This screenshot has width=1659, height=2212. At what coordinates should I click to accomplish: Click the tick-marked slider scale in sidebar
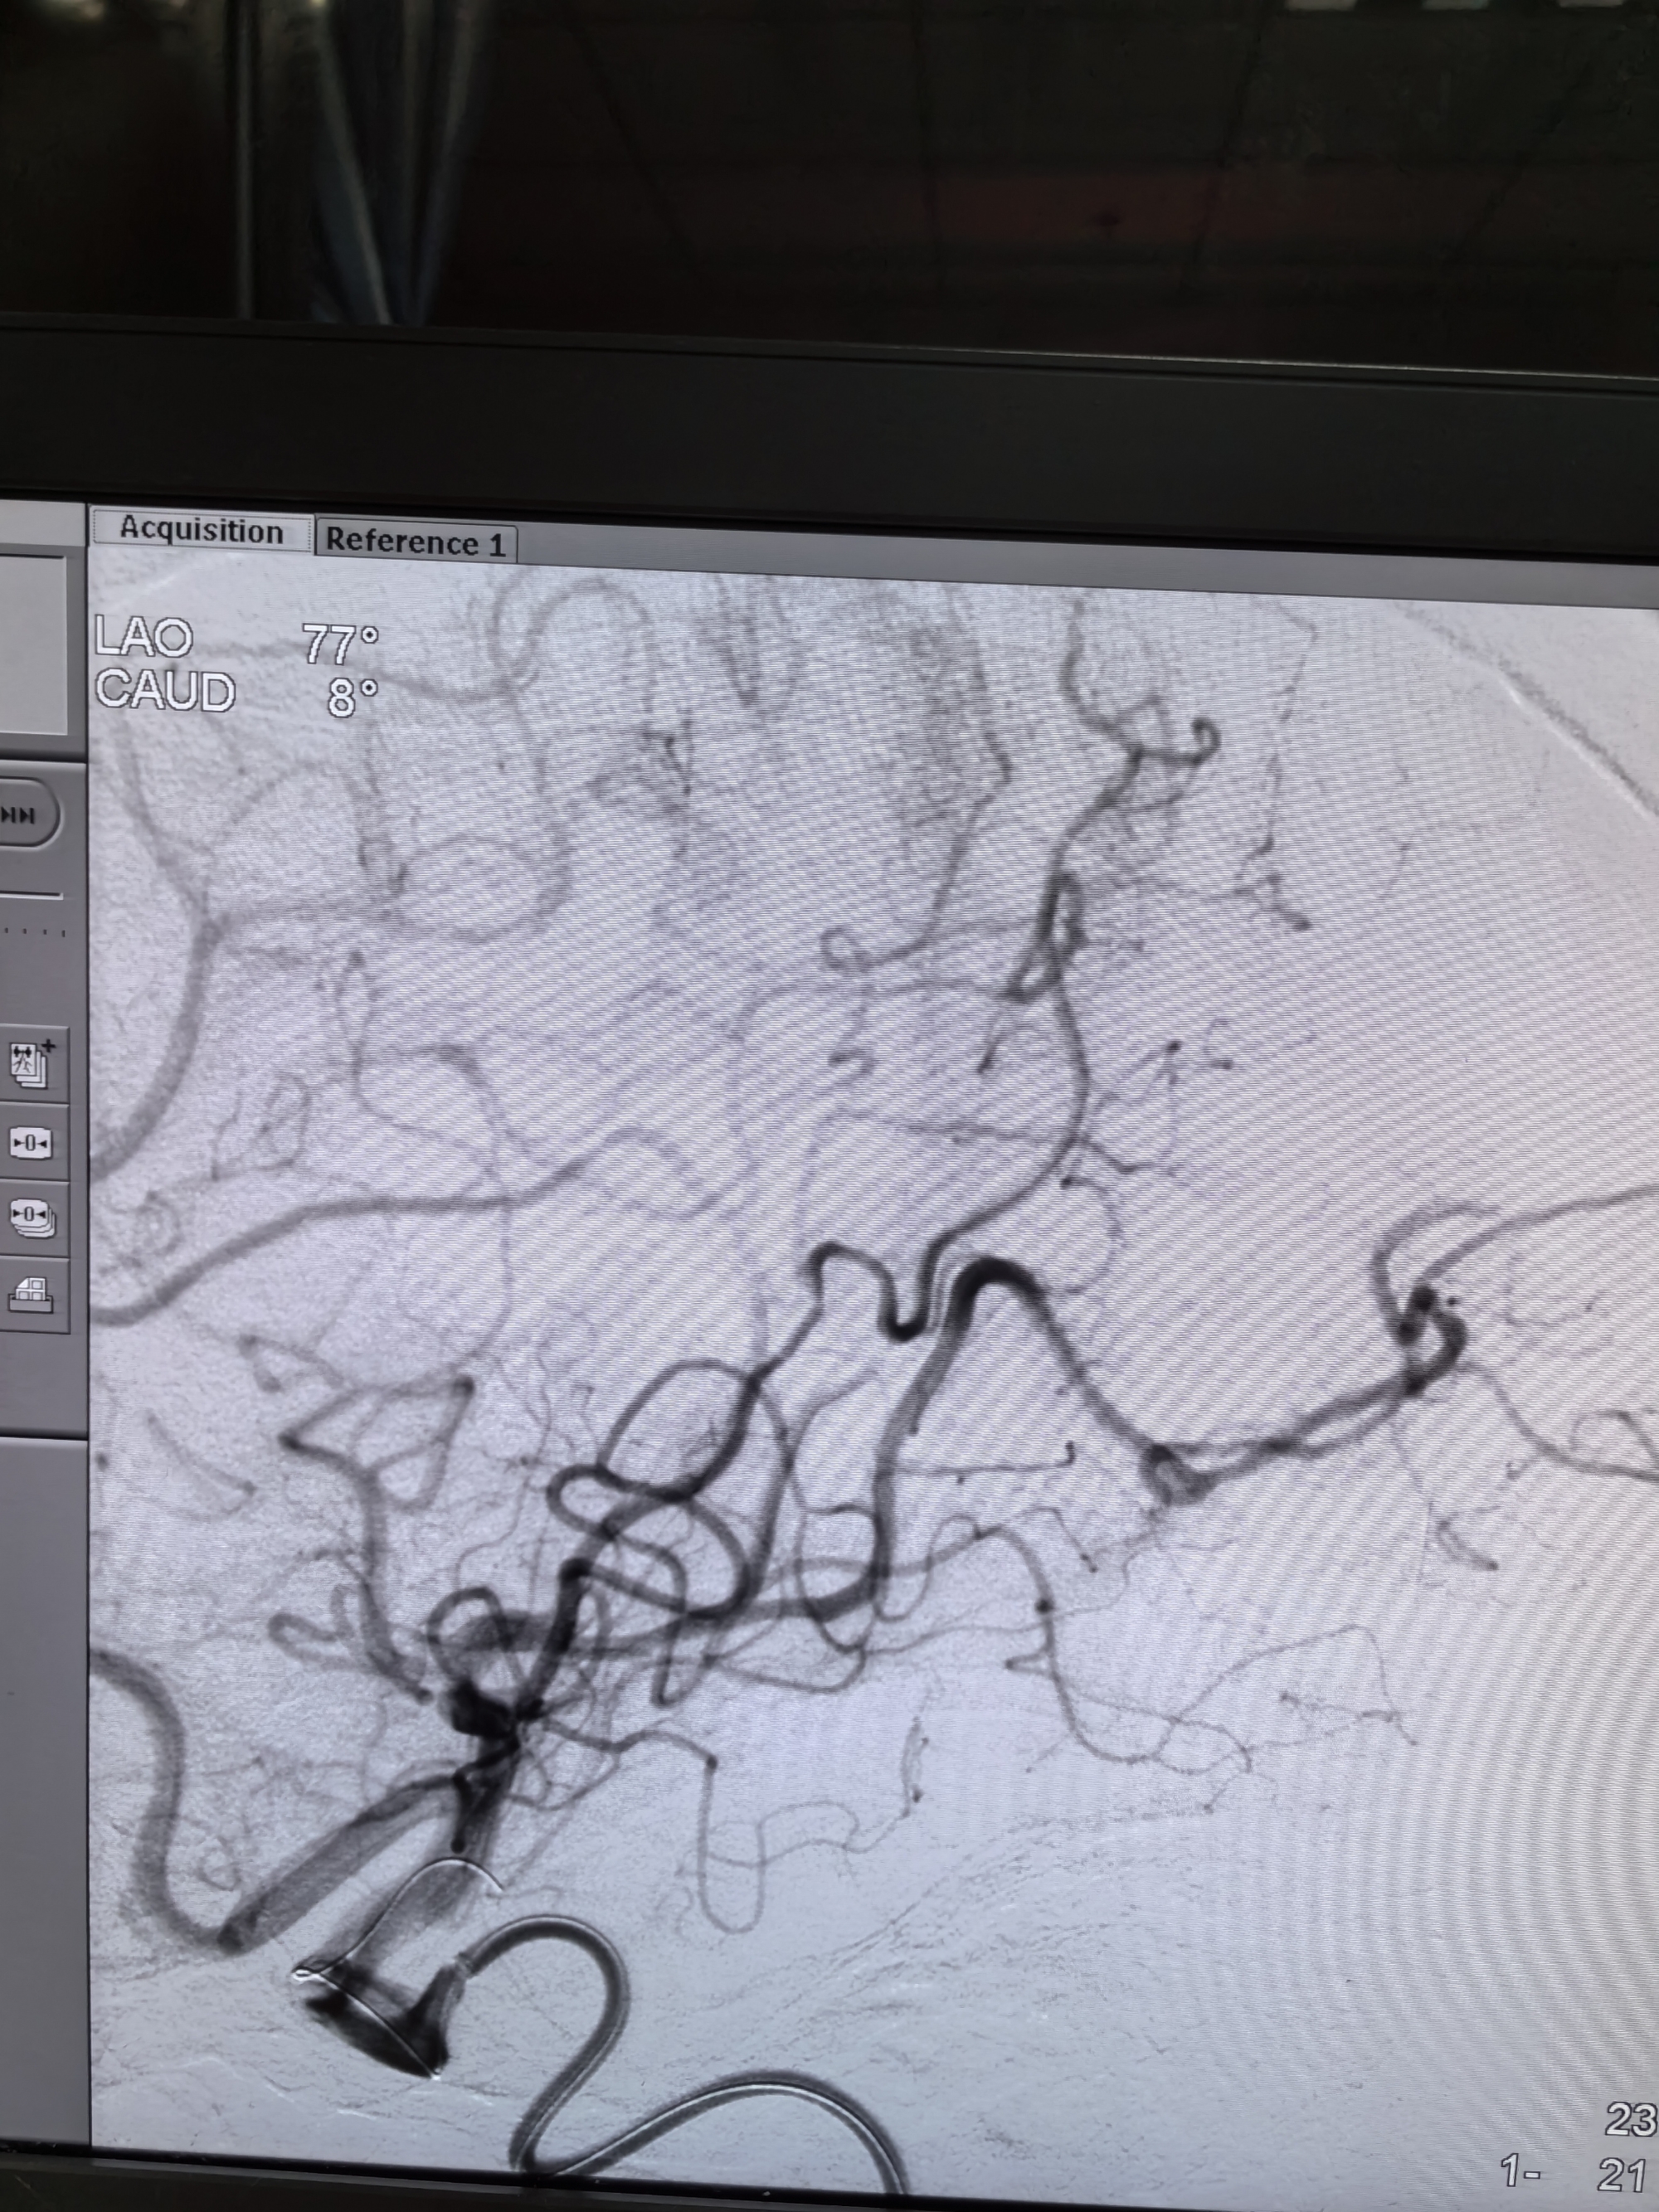(x=32, y=932)
